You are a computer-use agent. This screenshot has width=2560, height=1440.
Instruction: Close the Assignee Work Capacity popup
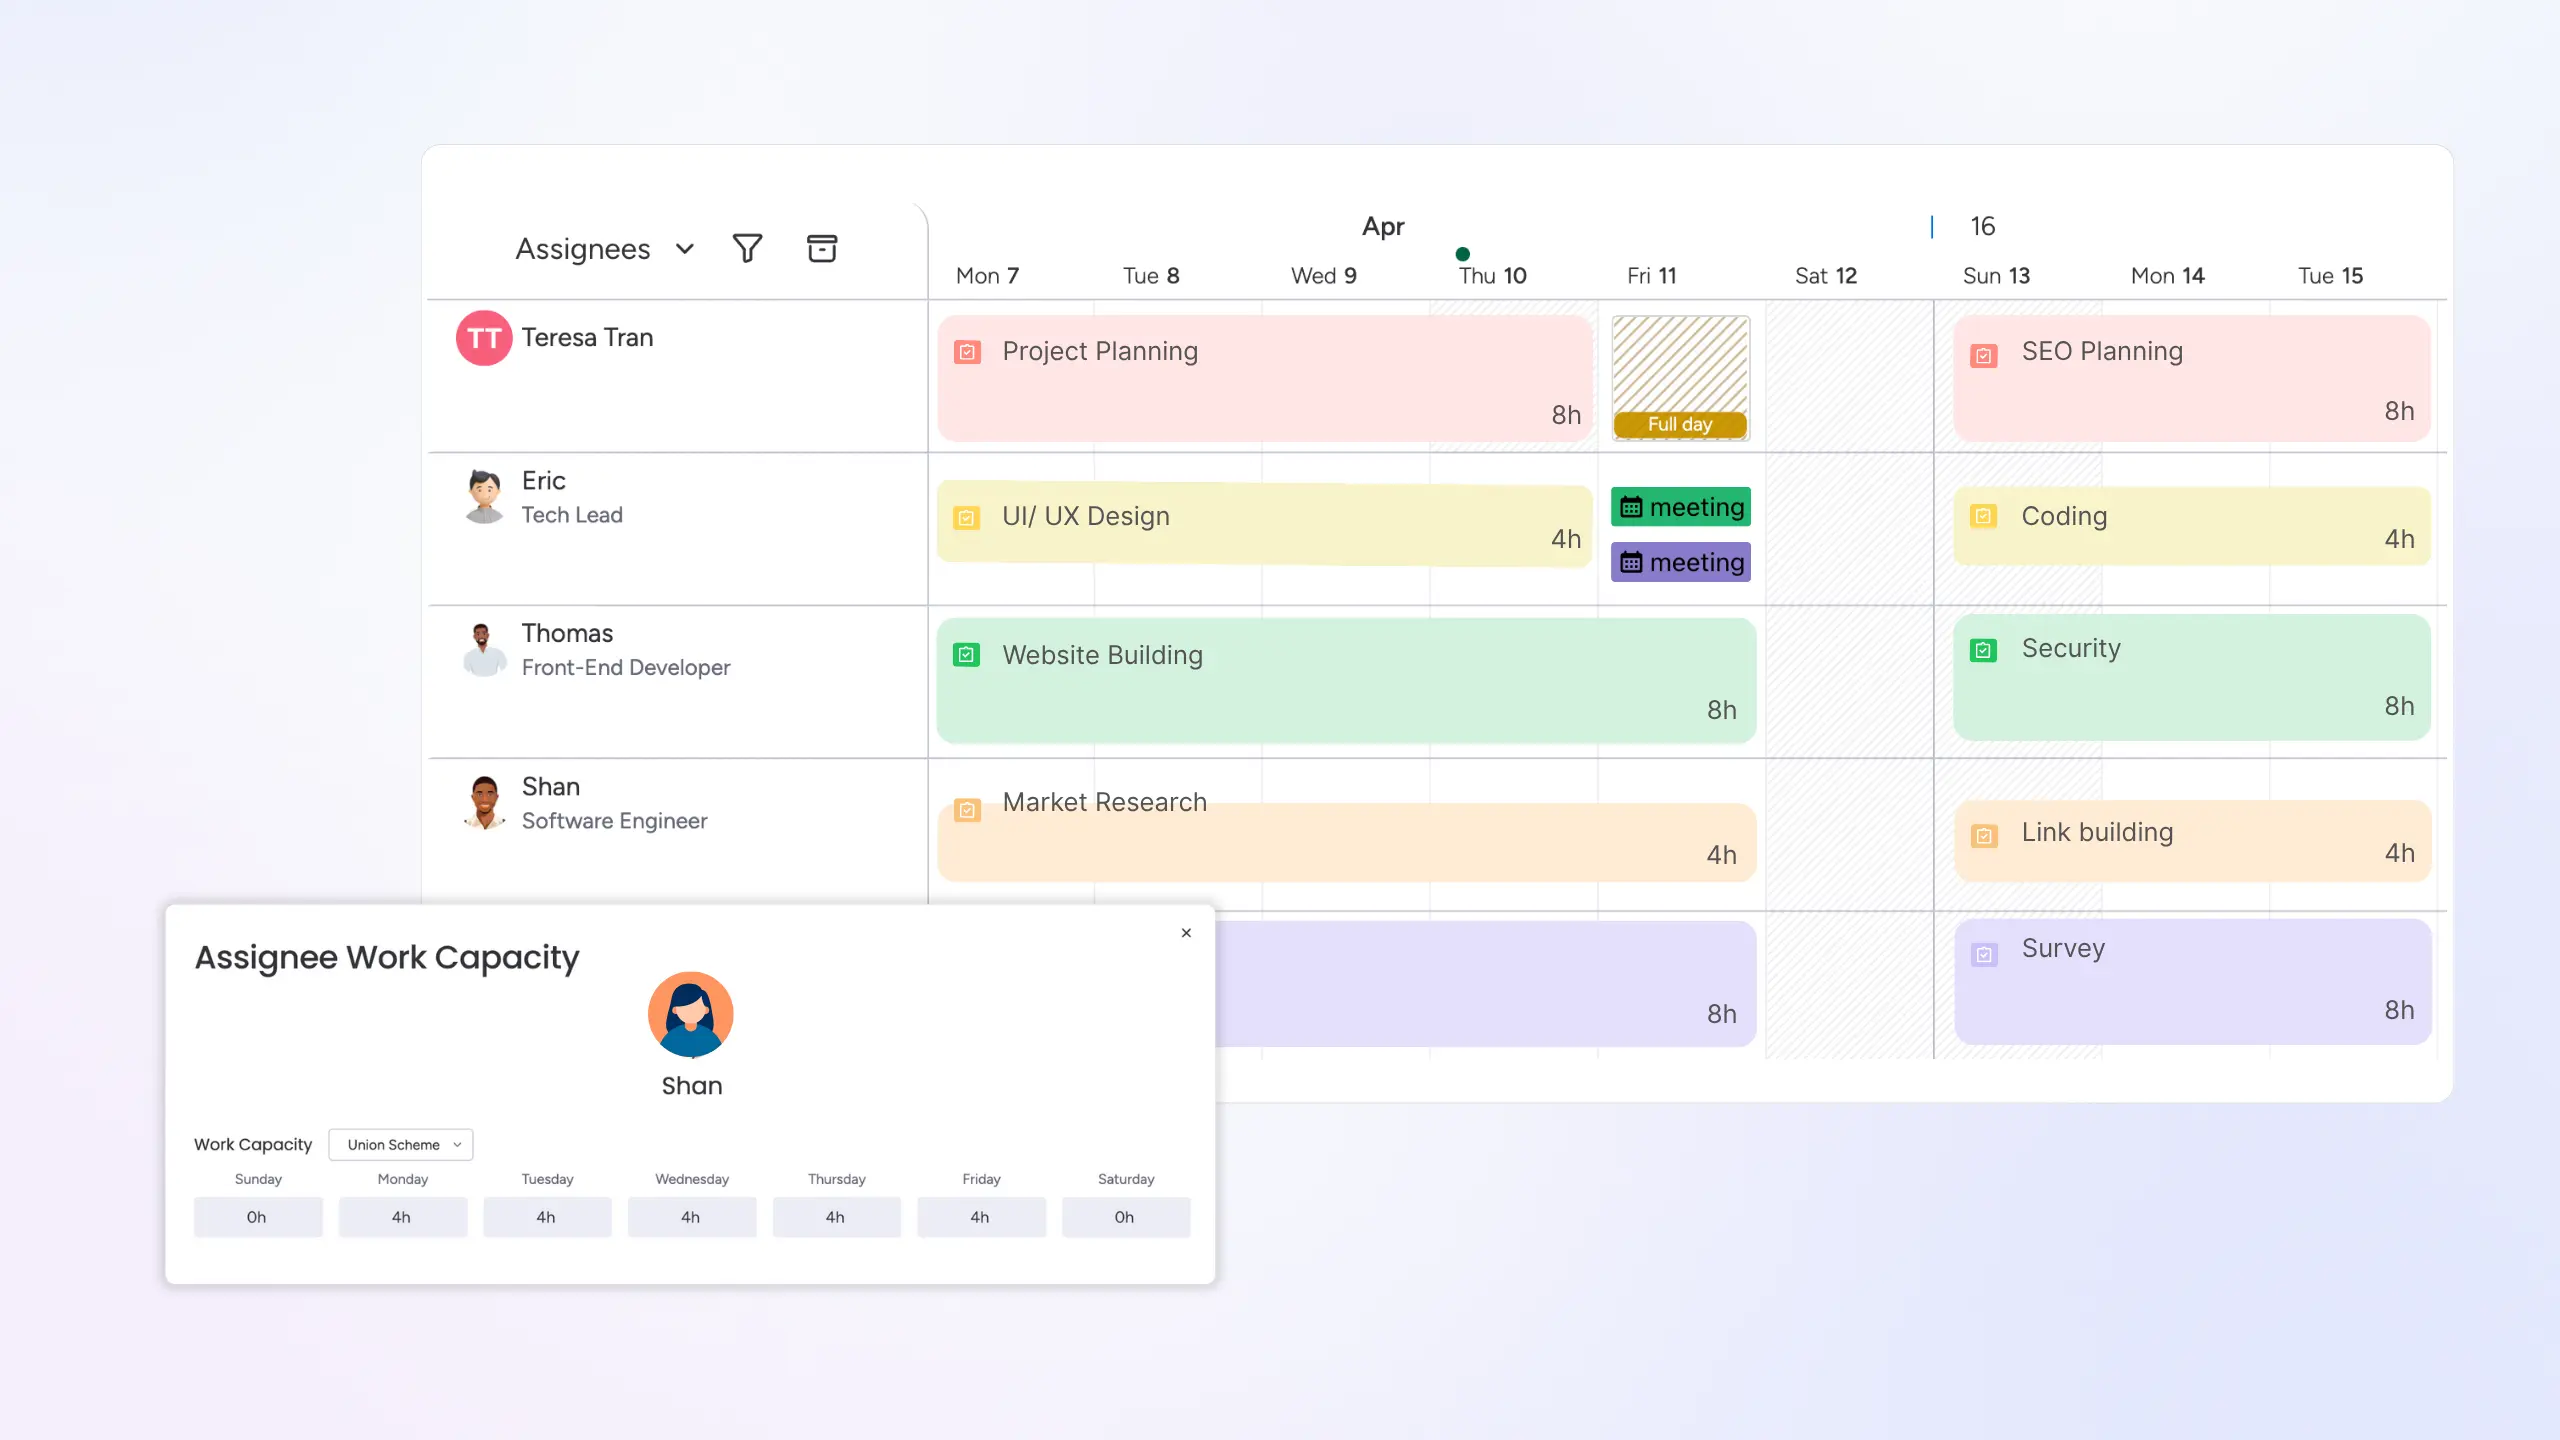tap(1186, 933)
